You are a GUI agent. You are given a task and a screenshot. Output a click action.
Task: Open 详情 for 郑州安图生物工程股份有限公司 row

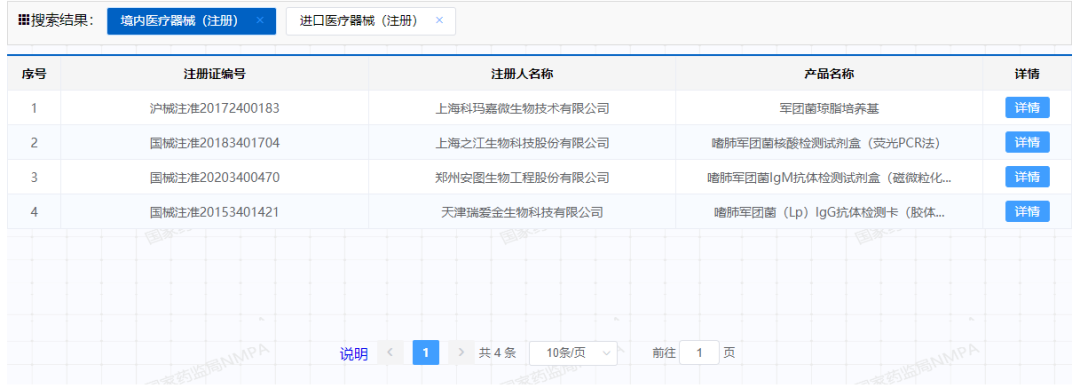tap(1027, 176)
